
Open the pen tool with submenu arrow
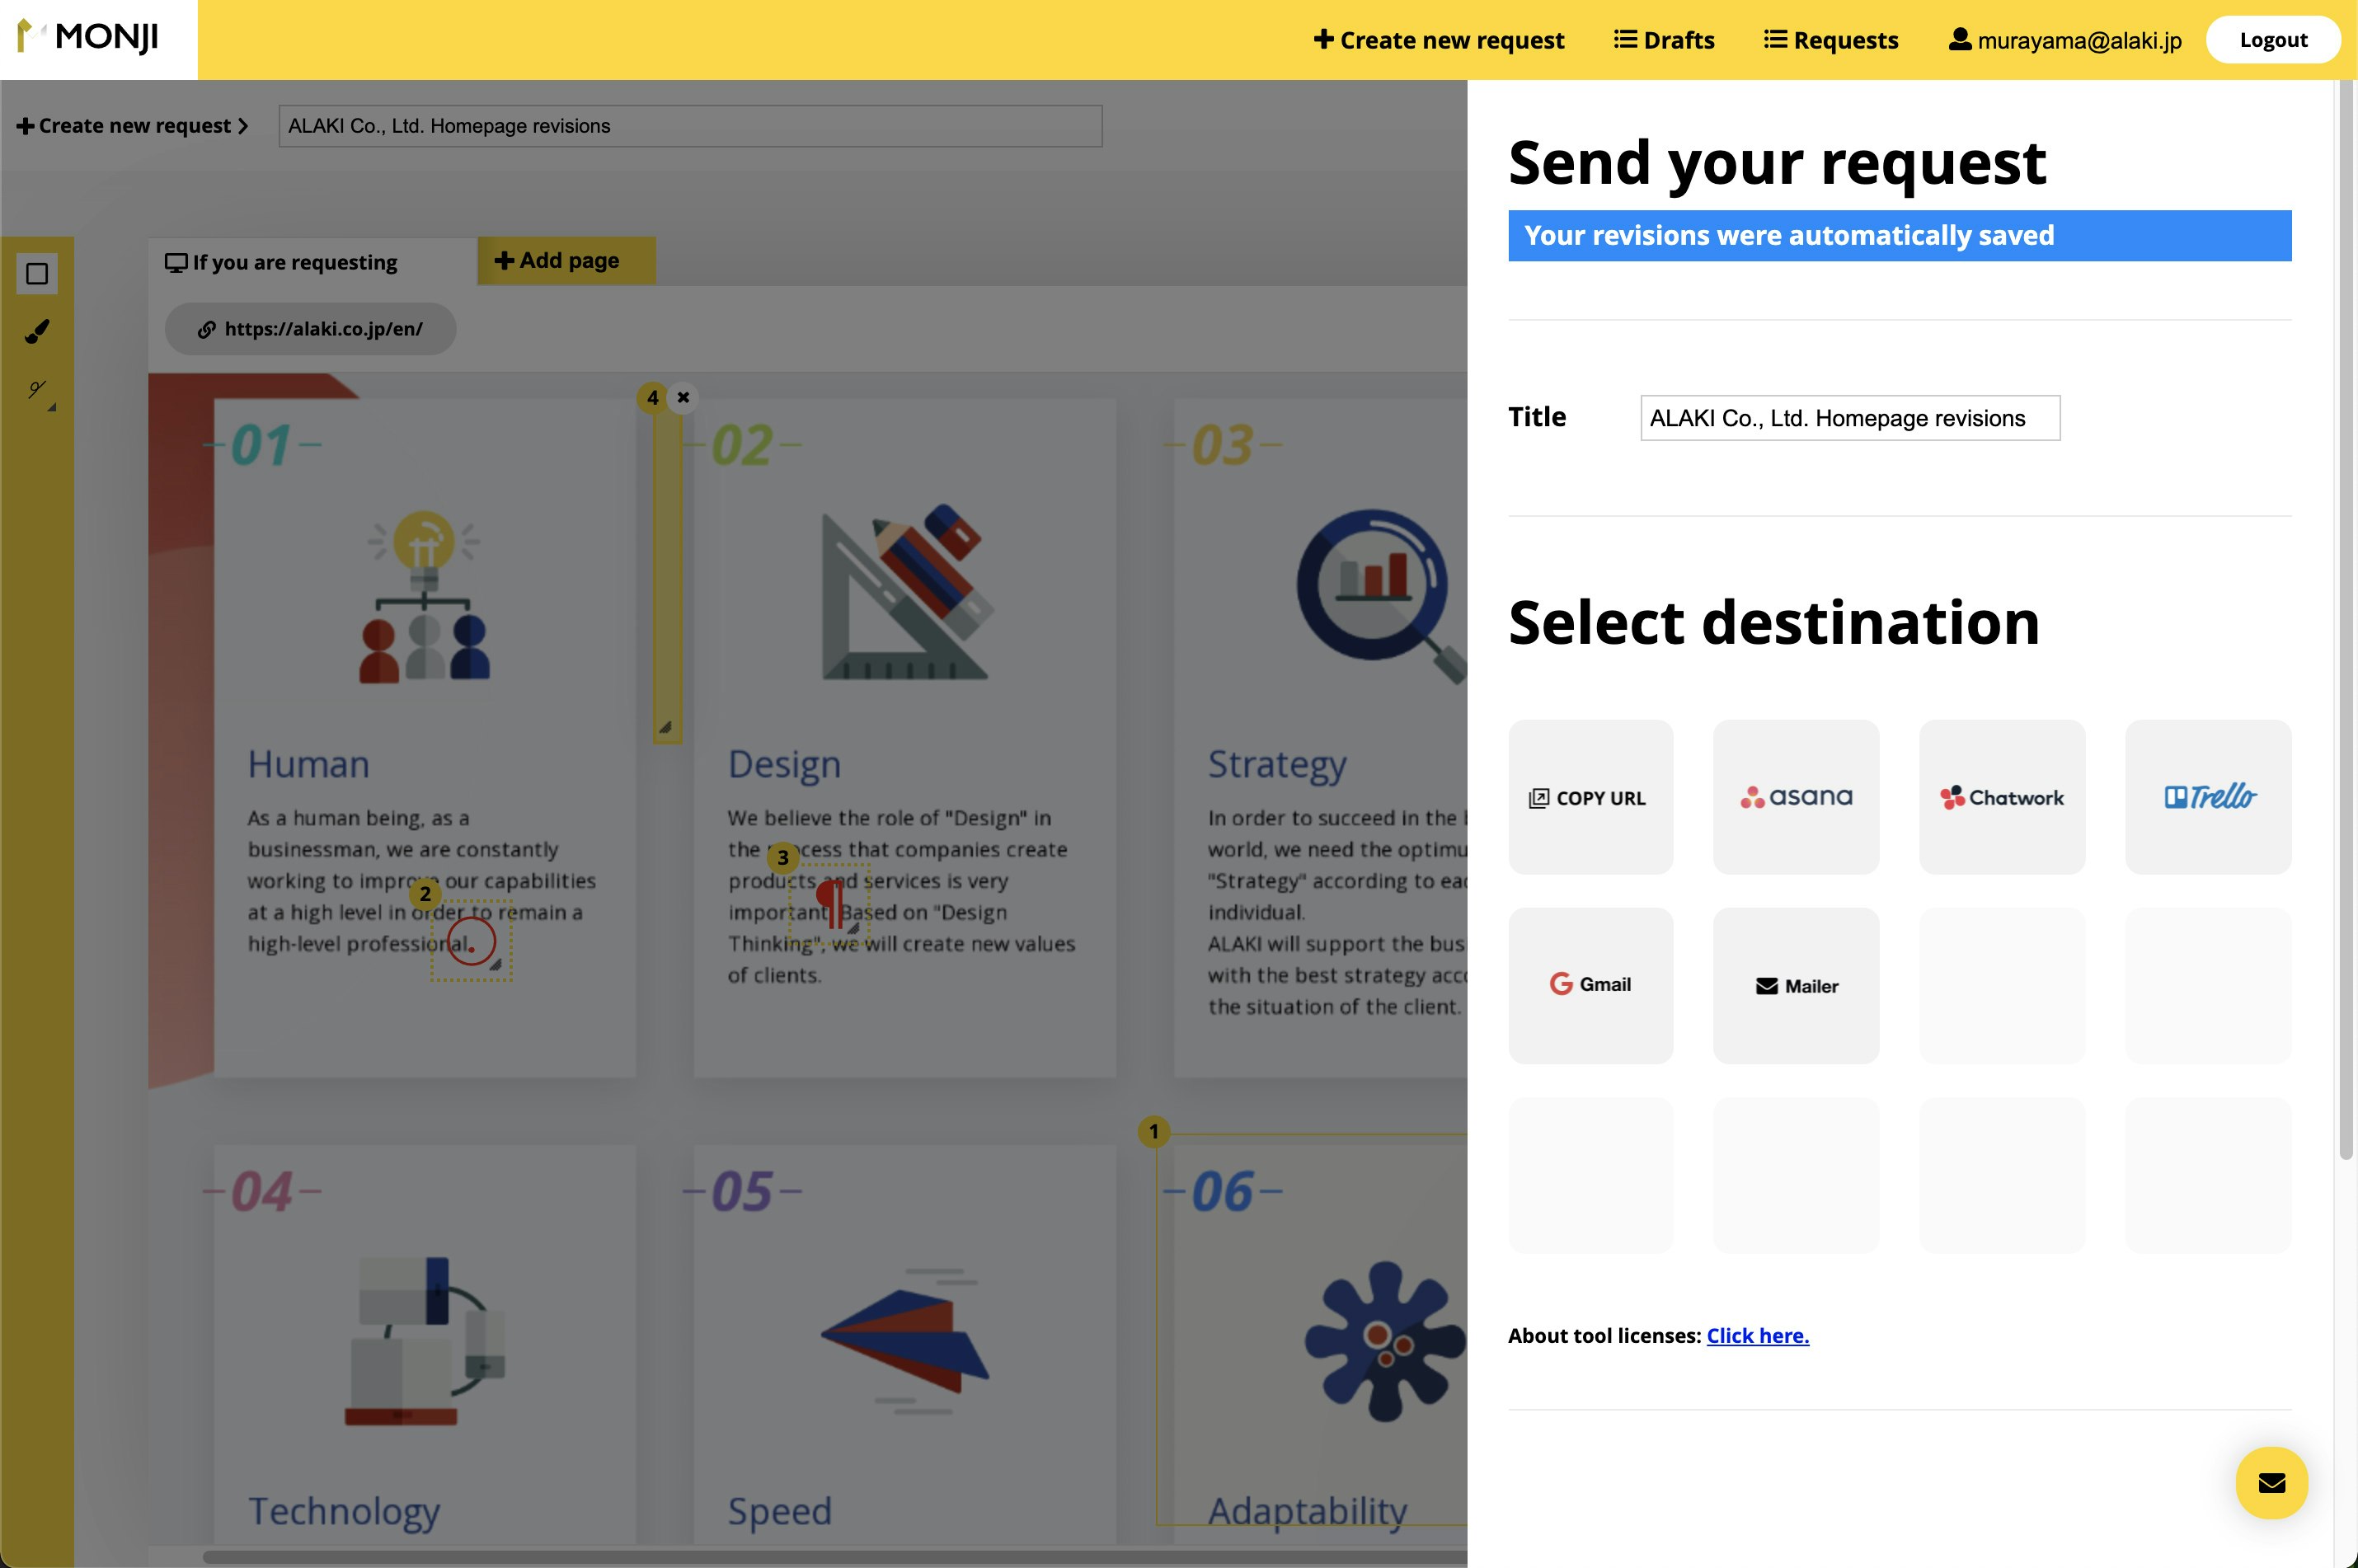click(38, 390)
